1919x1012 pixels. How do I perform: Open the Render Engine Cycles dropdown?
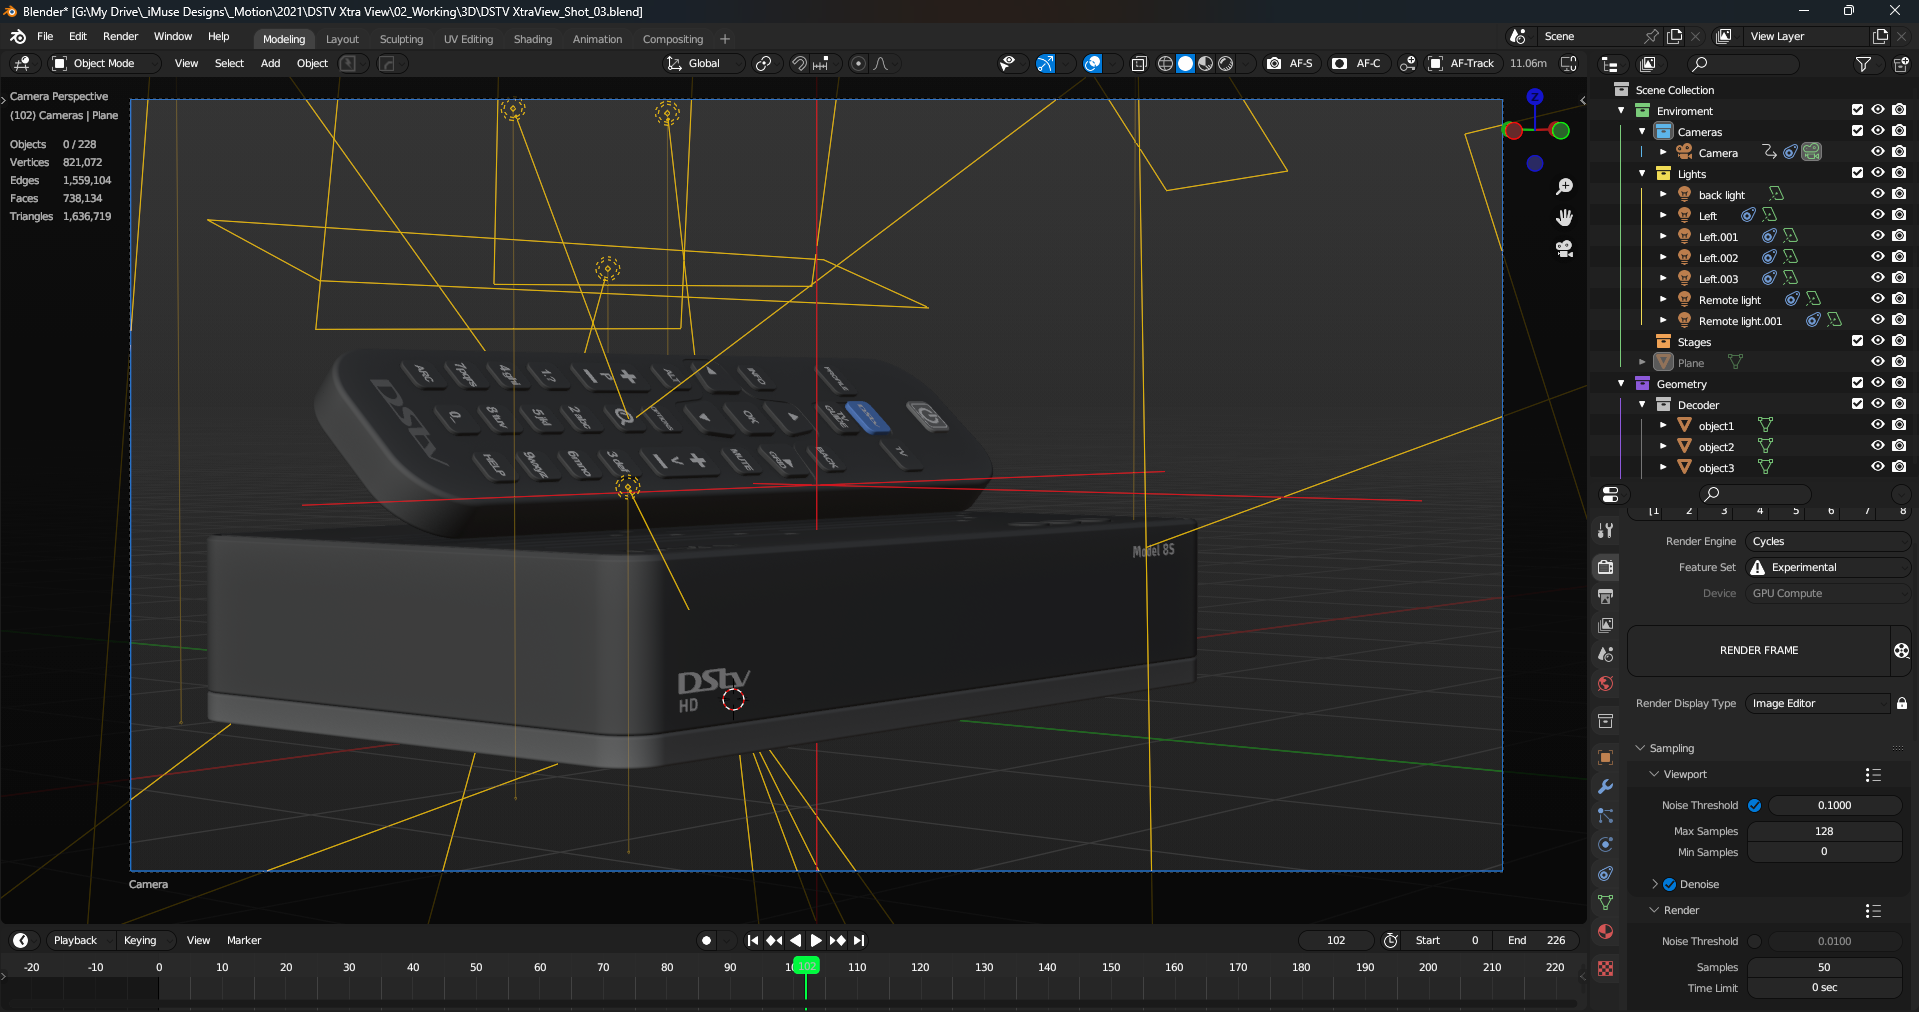click(x=1827, y=541)
